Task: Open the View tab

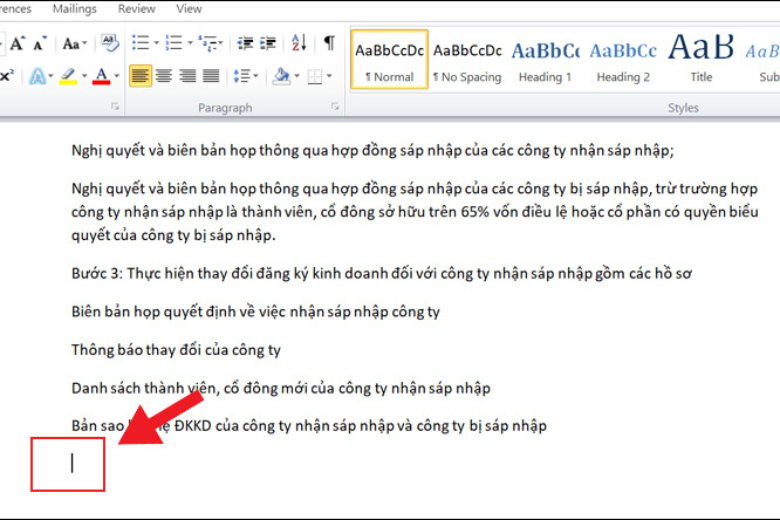Action: pyautogui.click(x=189, y=9)
